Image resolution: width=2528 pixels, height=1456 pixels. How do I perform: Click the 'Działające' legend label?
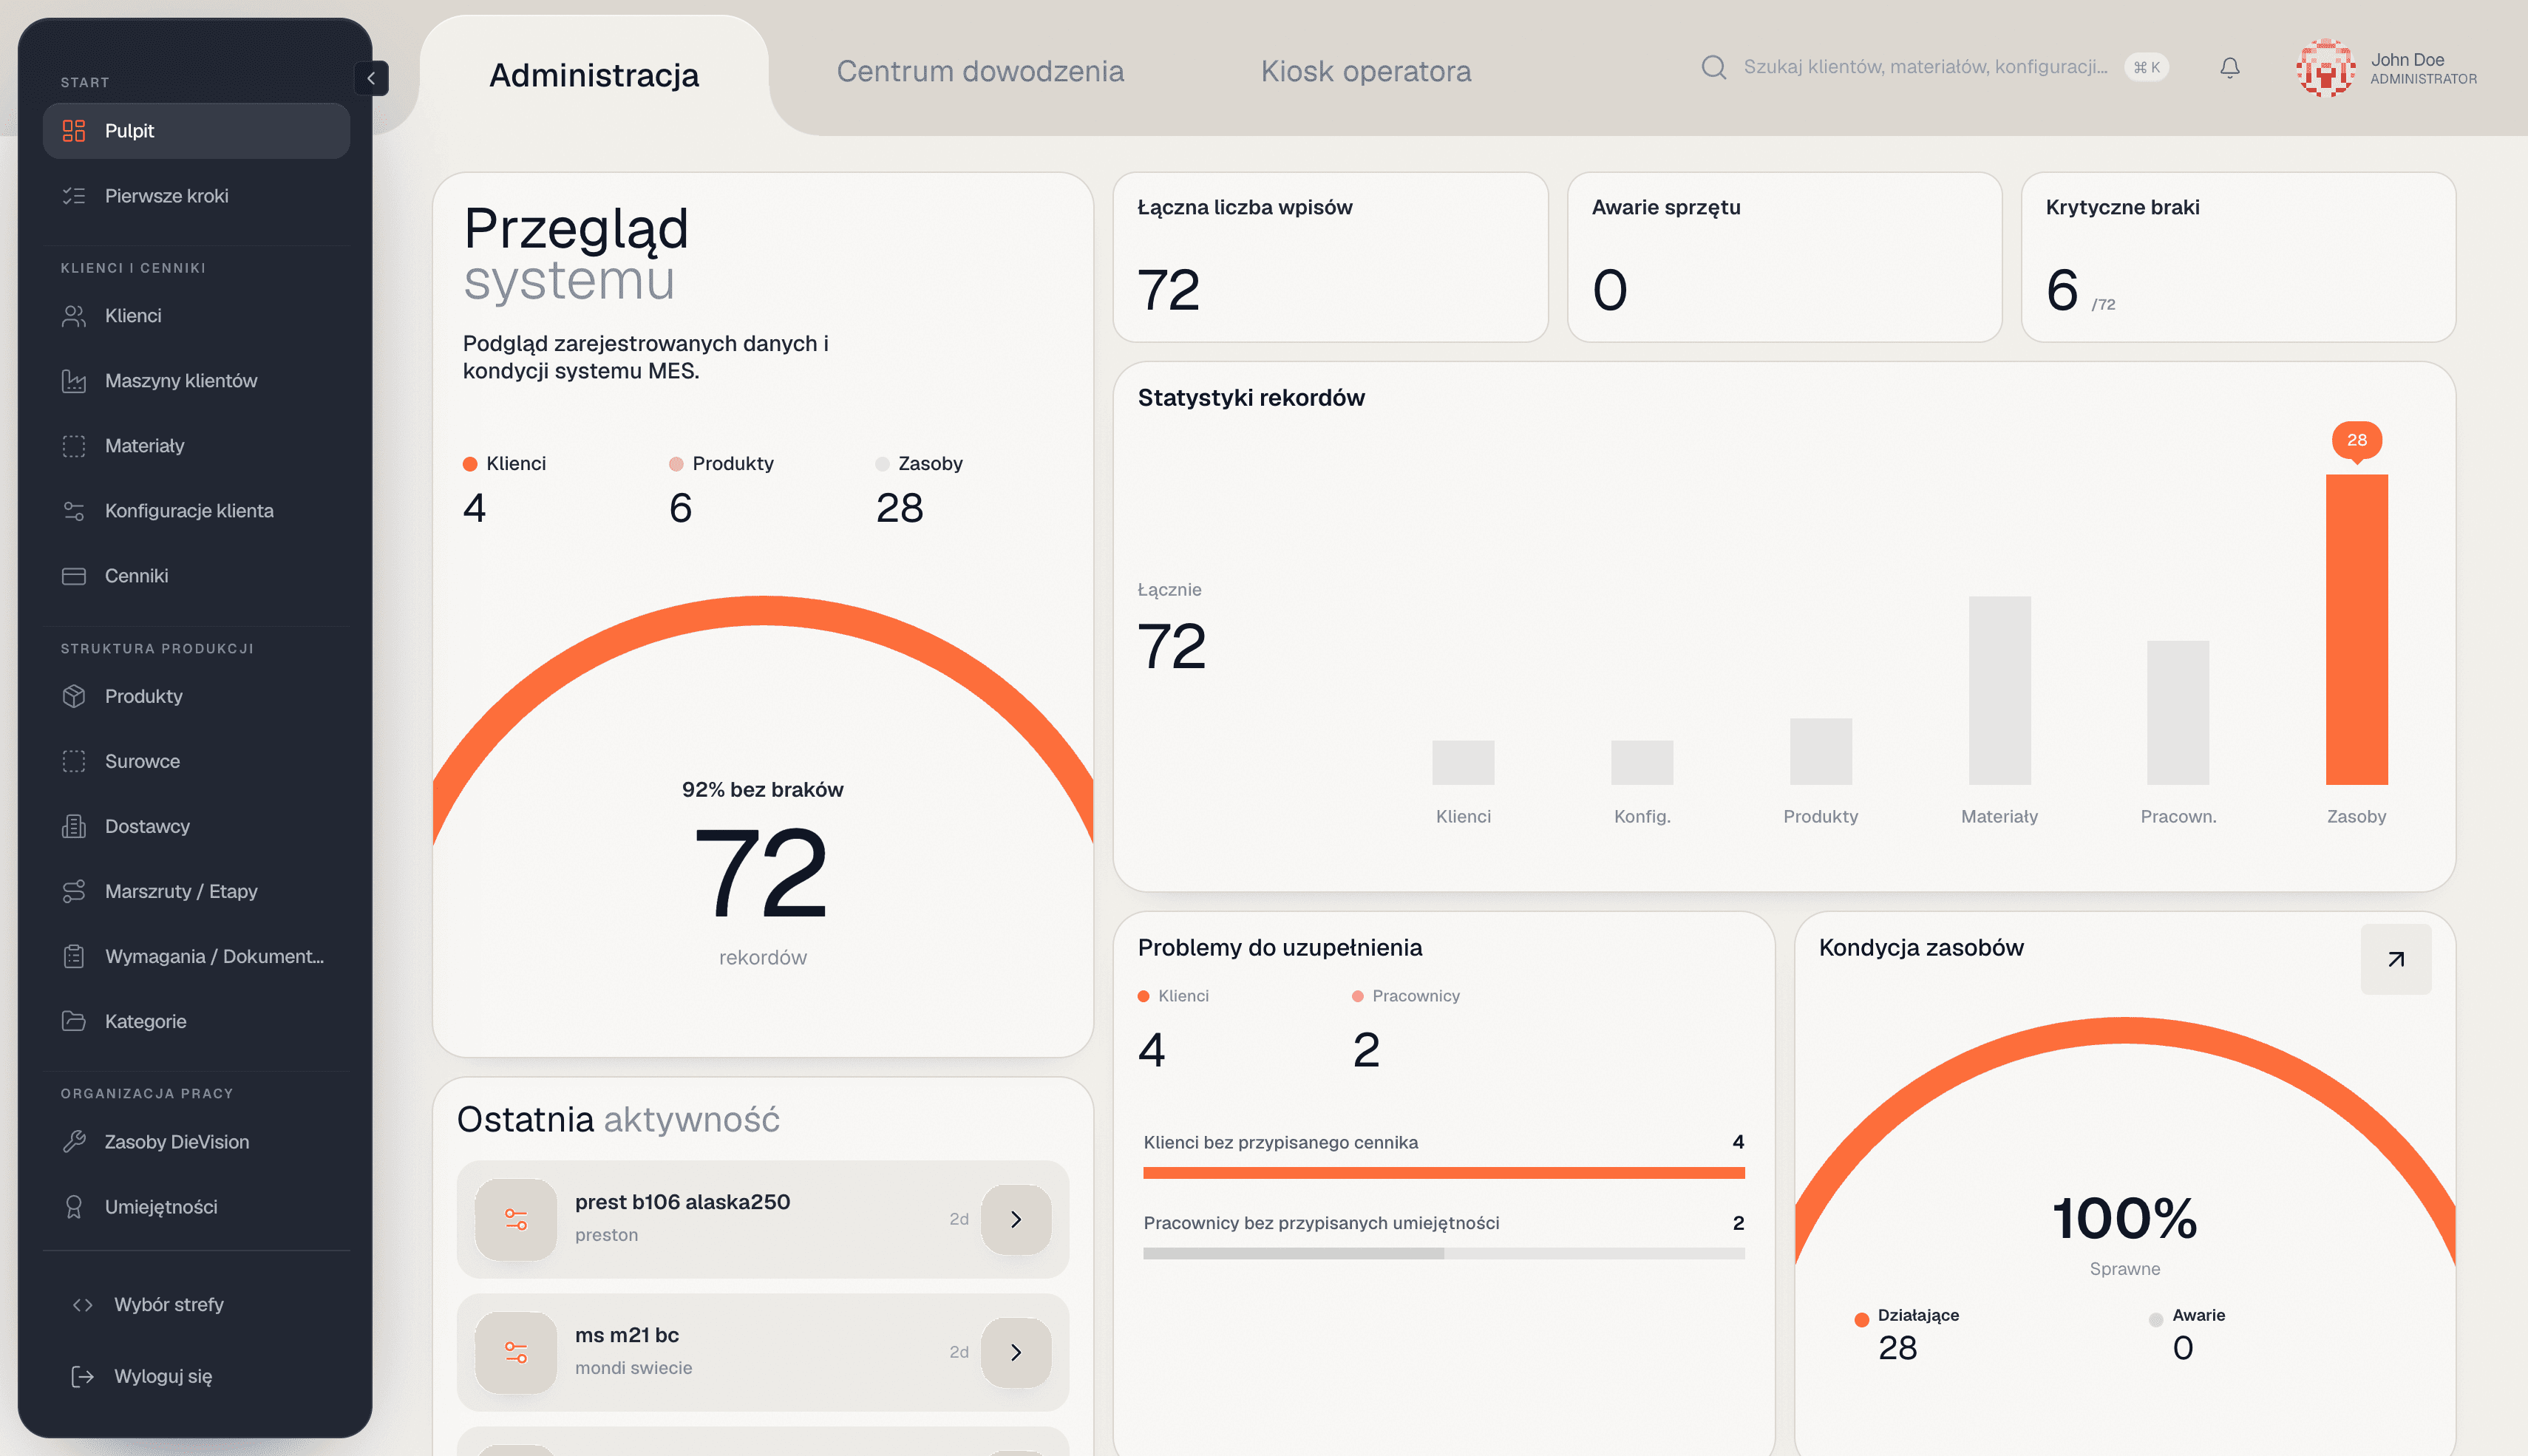1918,1315
